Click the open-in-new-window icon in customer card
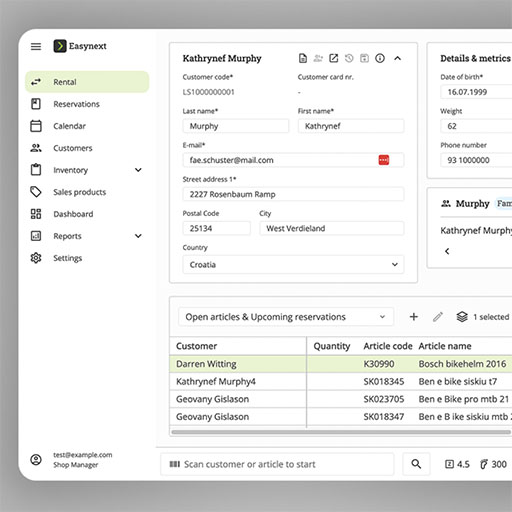 pos(334,58)
